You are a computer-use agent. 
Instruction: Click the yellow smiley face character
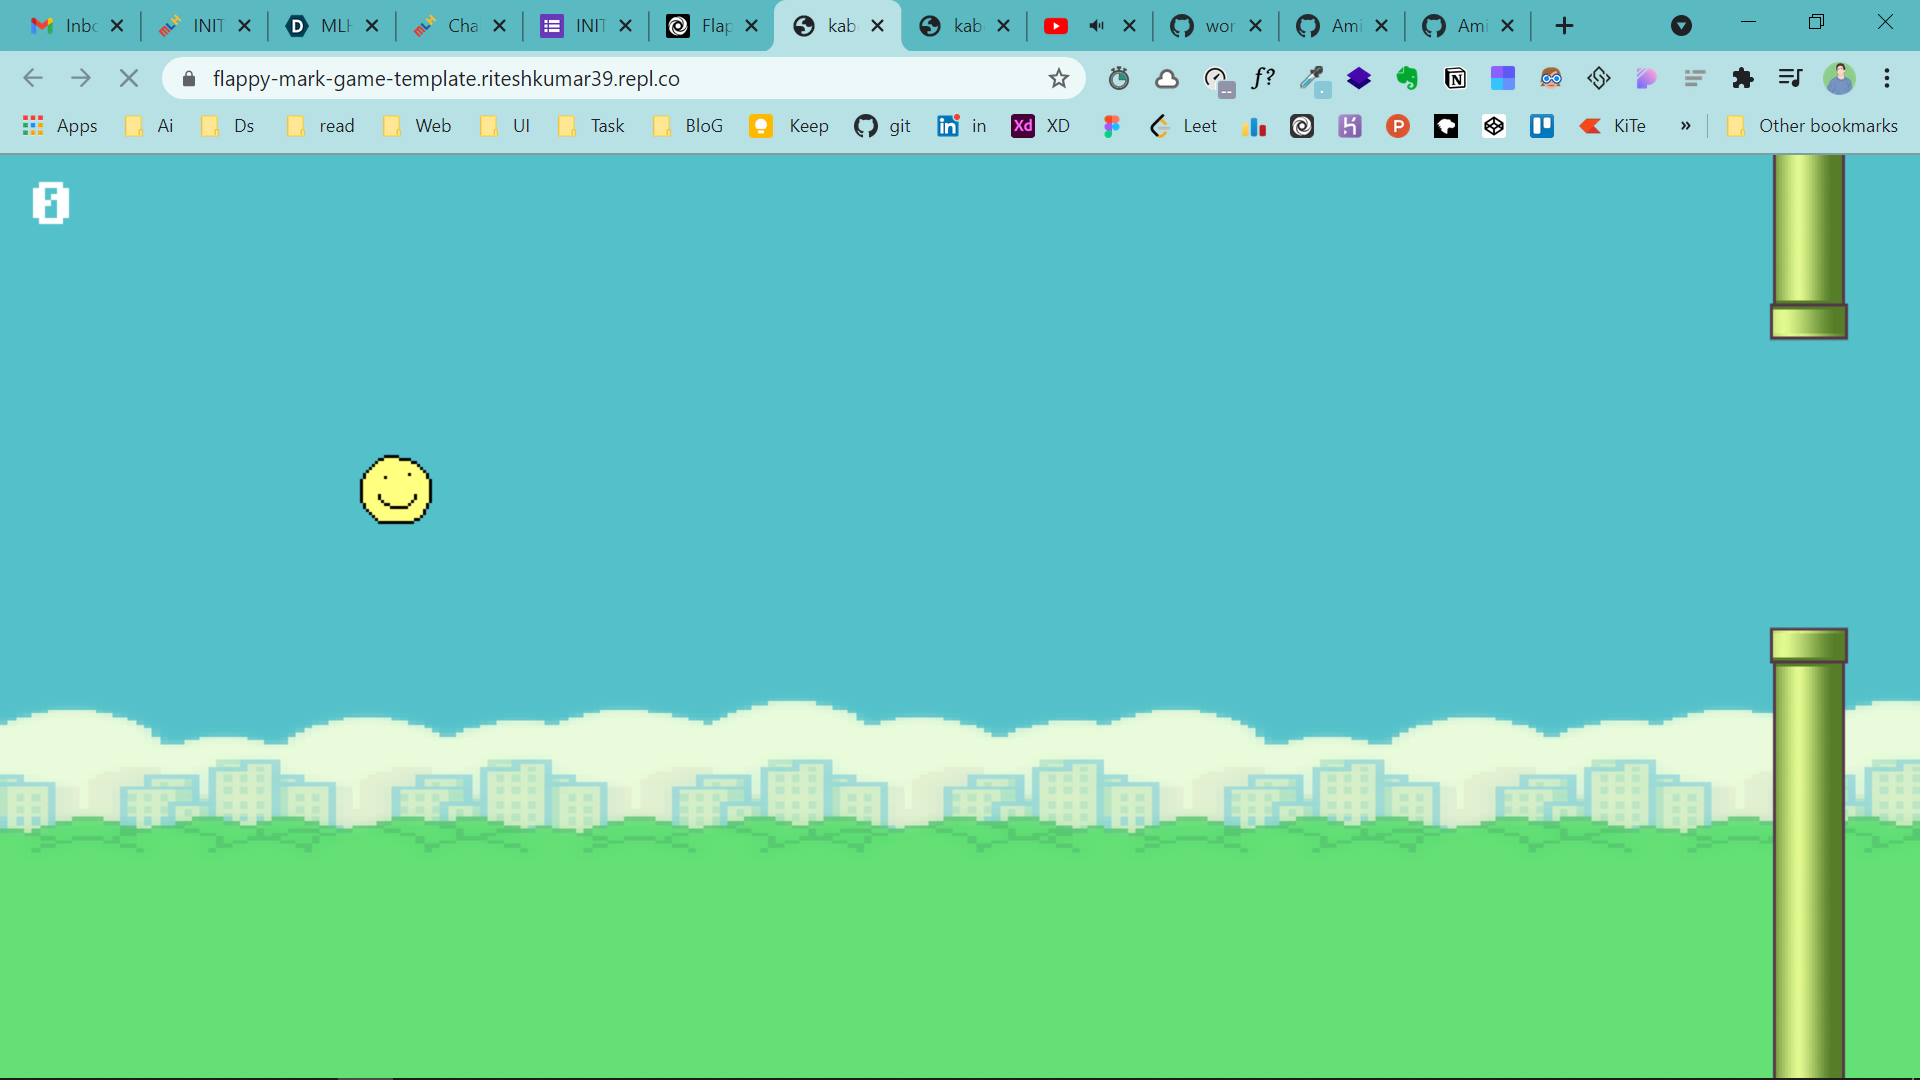tap(396, 490)
